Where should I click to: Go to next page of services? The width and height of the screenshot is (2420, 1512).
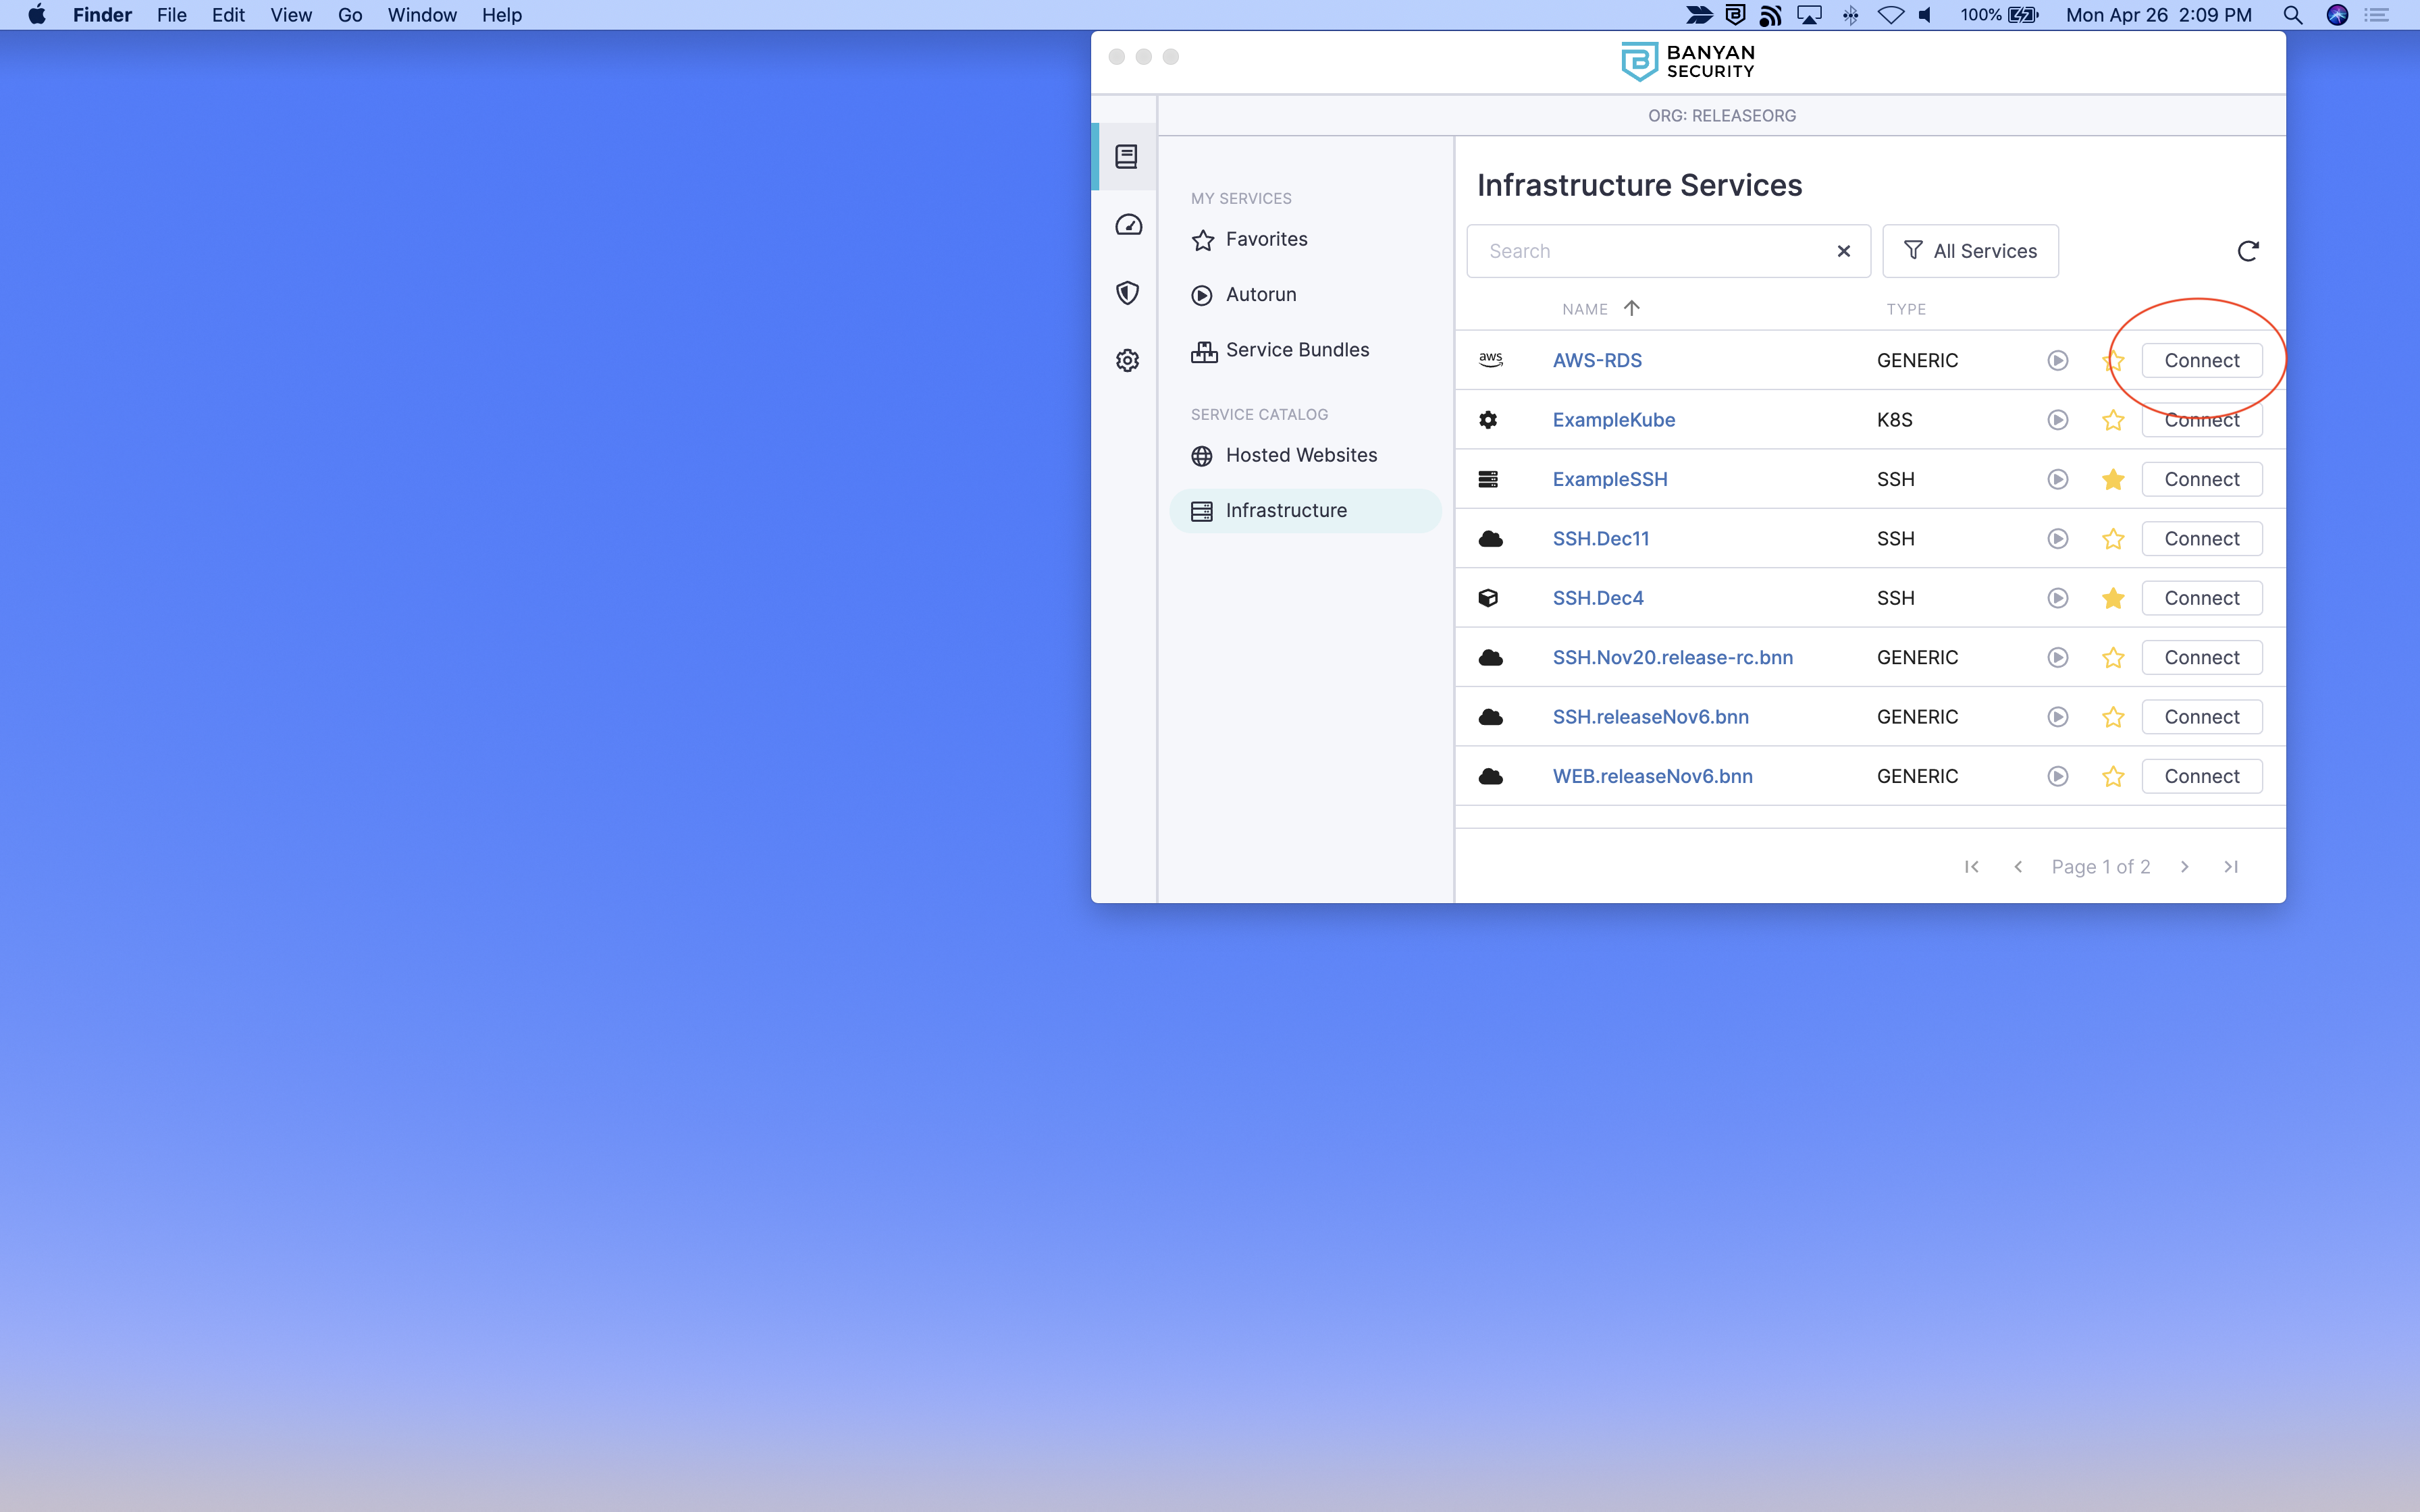2184,867
